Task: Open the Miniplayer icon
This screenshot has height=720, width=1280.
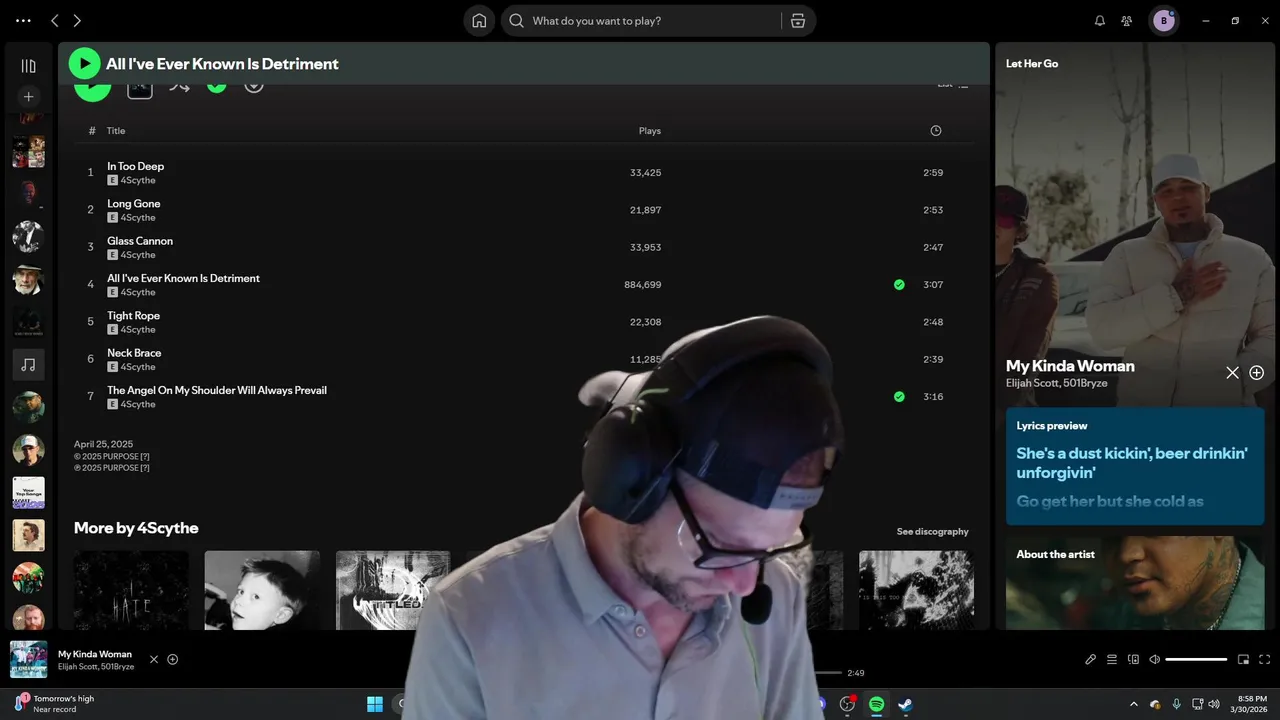Action: click(1243, 659)
